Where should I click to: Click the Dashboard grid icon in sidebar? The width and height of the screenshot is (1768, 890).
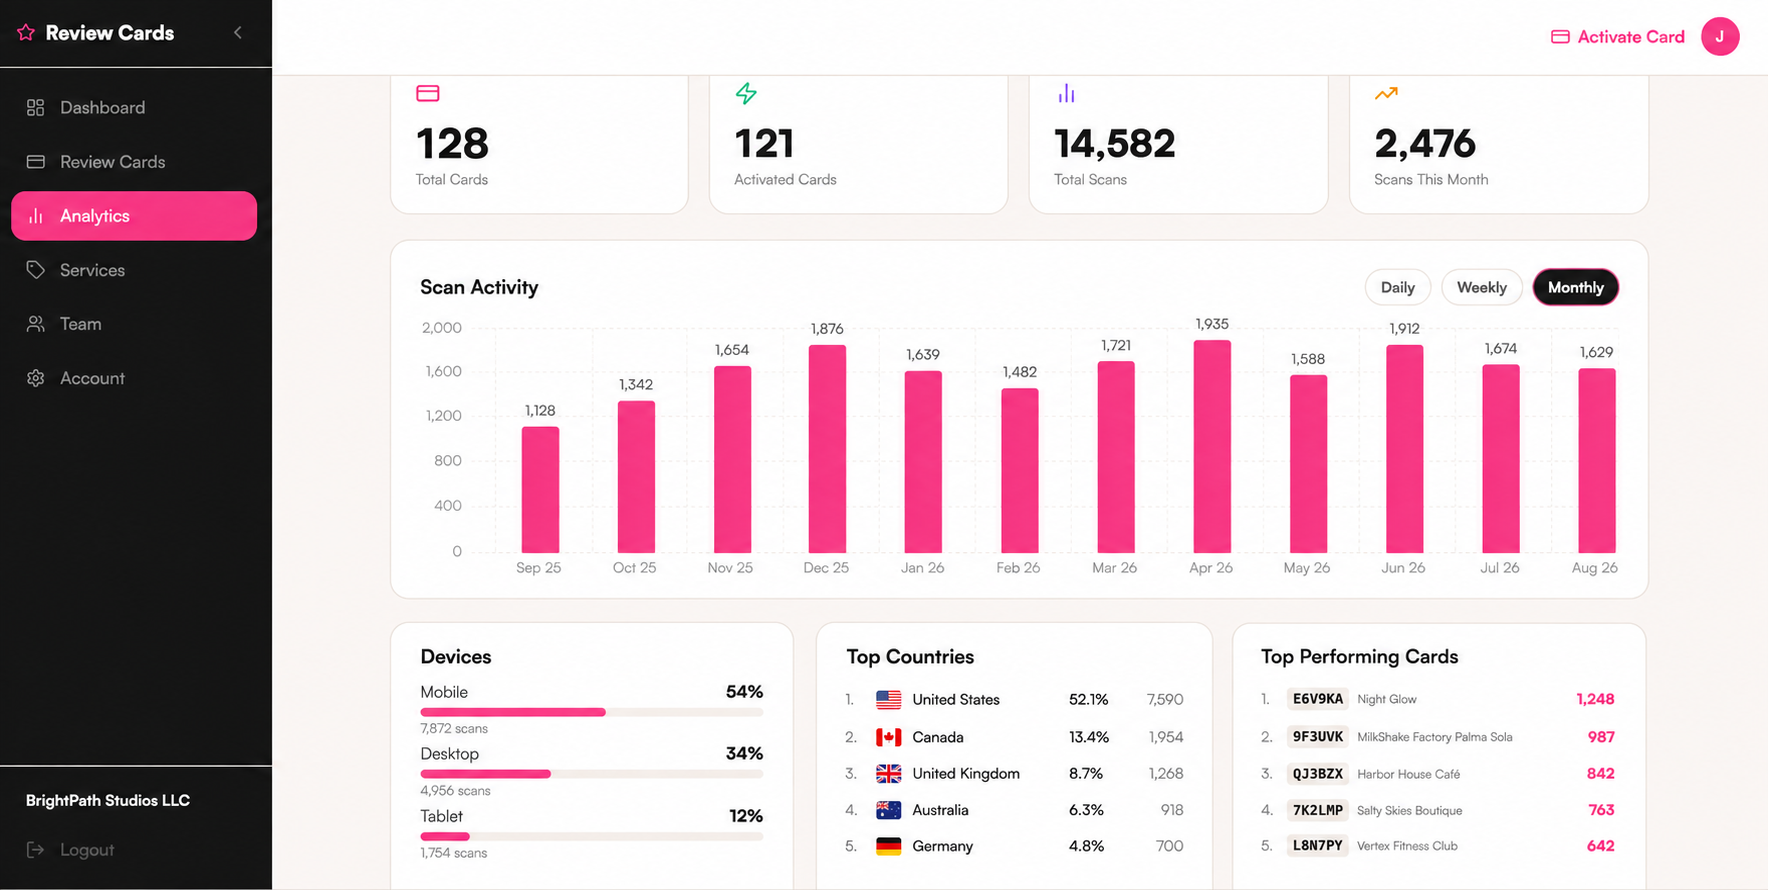pos(35,107)
